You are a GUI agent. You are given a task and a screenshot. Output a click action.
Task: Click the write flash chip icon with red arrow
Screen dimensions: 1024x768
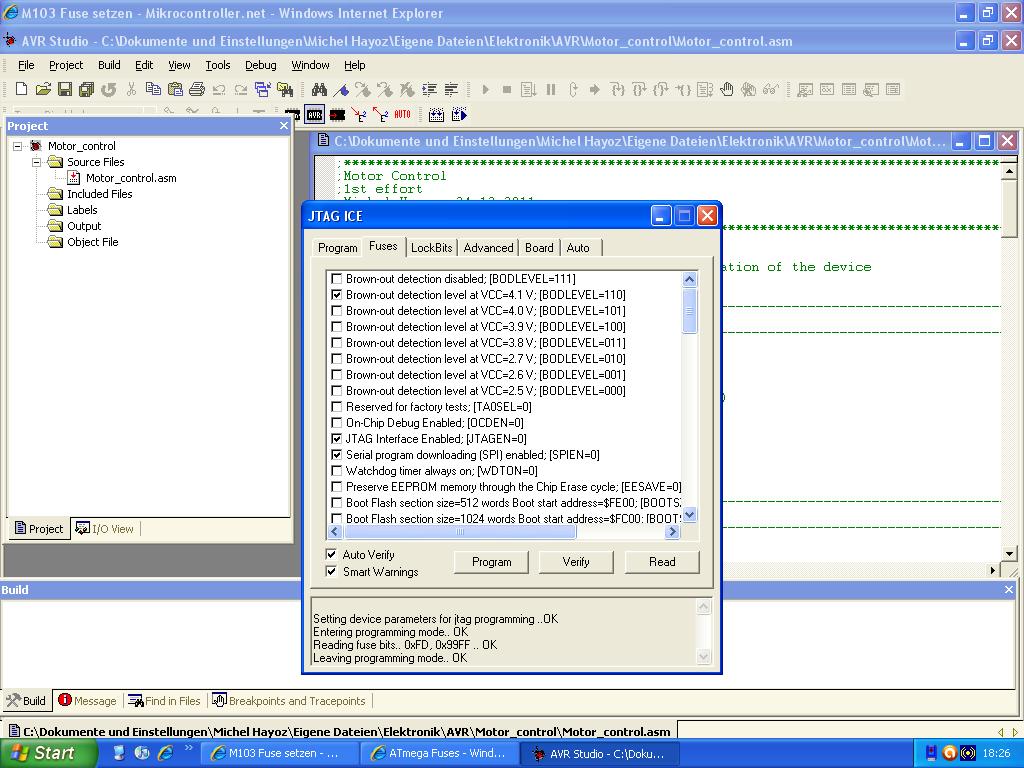coord(337,115)
